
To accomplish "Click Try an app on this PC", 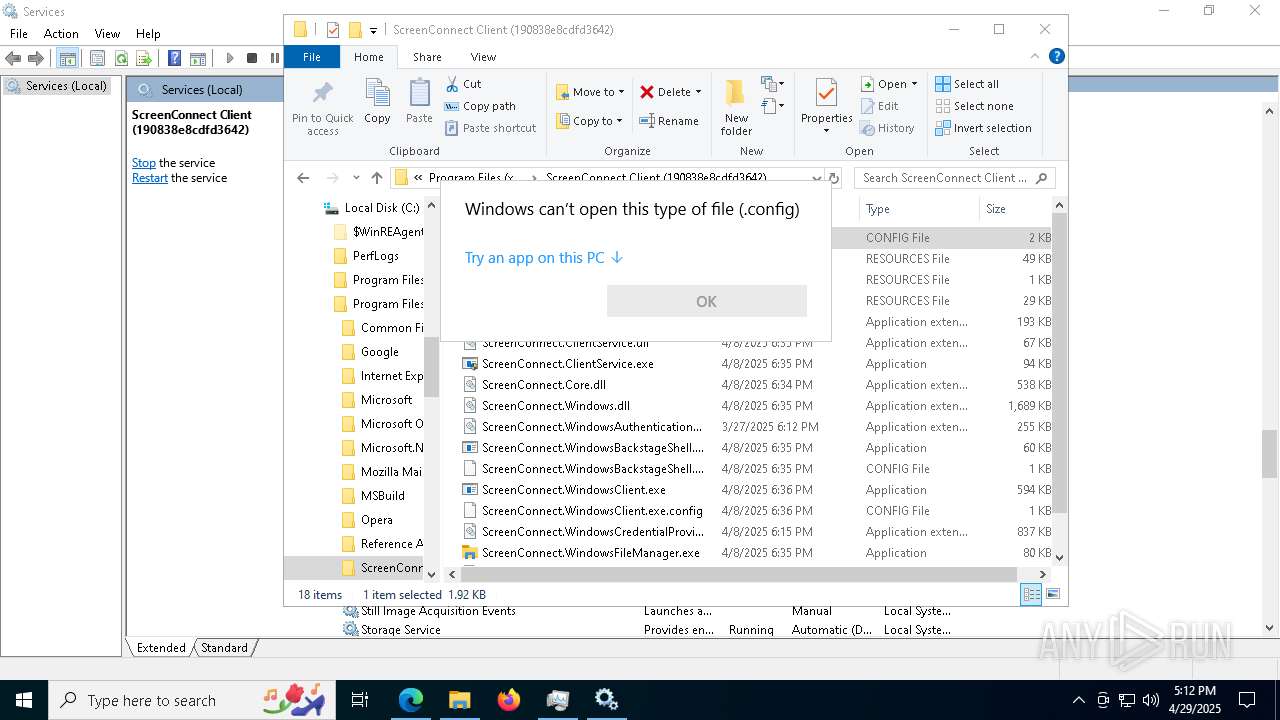I will [544, 258].
